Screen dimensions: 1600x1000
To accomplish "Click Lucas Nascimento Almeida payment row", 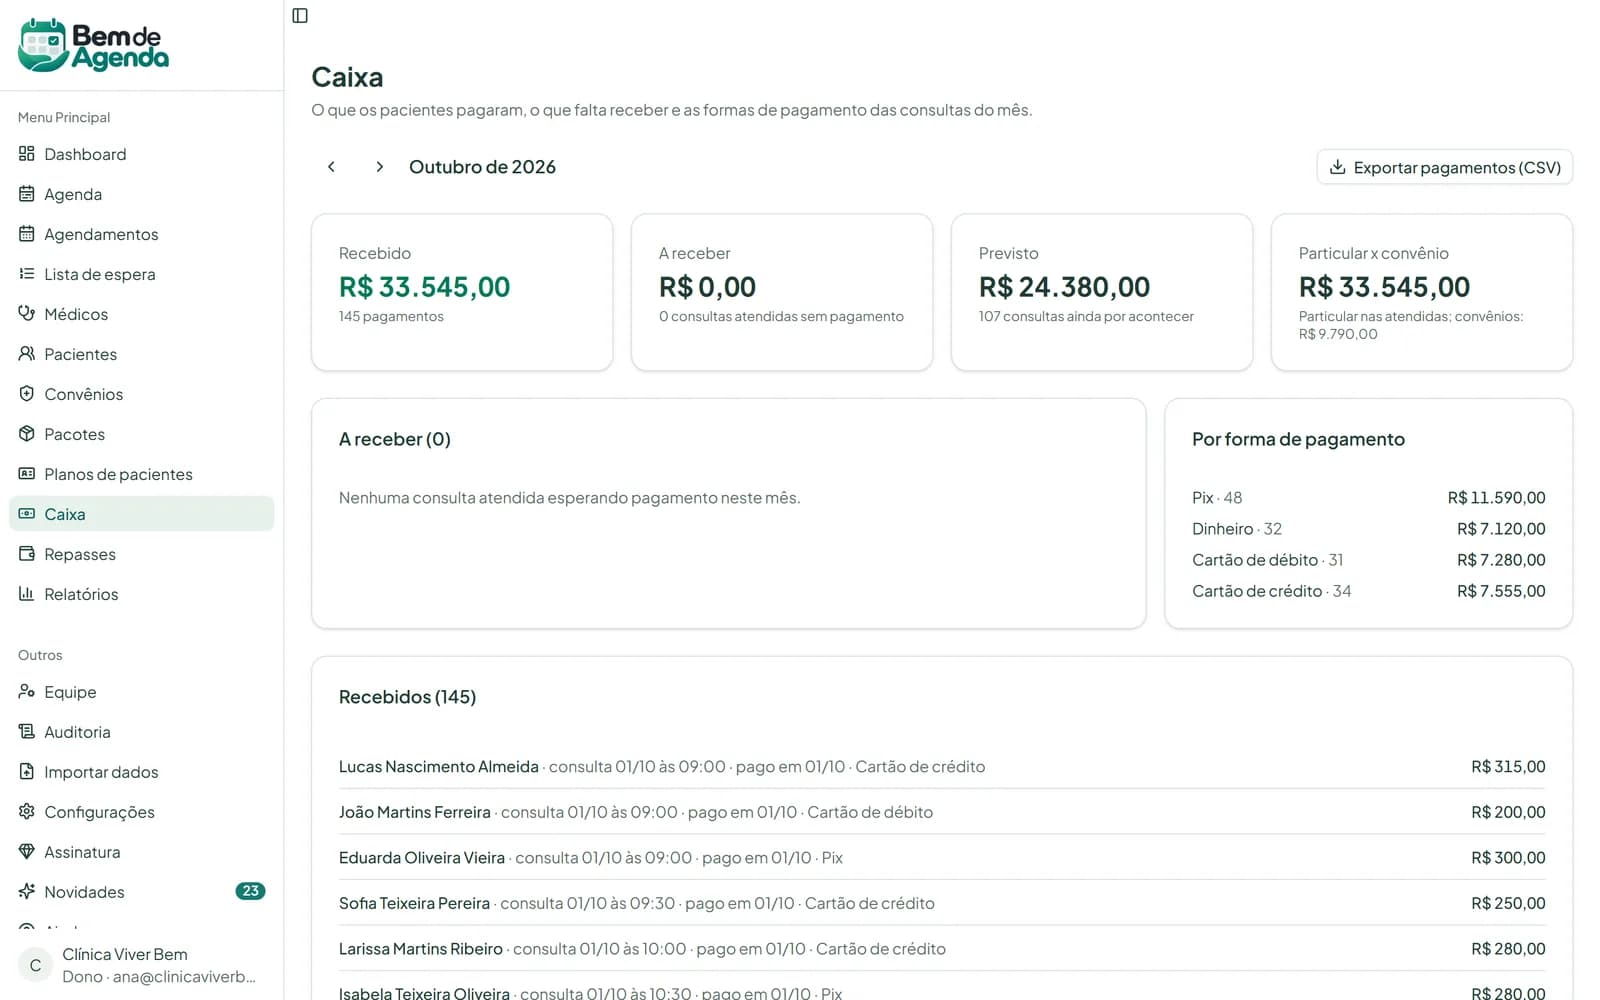I will 942,767.
